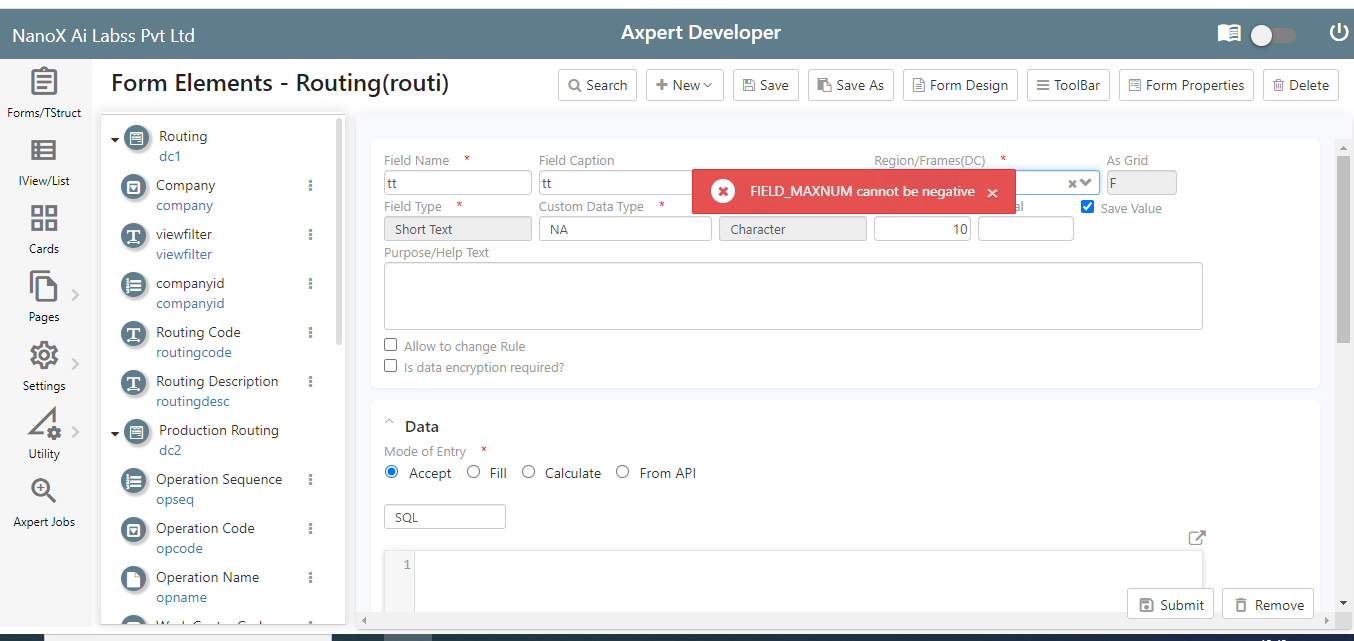Viewport: 1354px width, 641px height.
Task: Toggle the Save Value checkbox
Action: click(1088, 207)
